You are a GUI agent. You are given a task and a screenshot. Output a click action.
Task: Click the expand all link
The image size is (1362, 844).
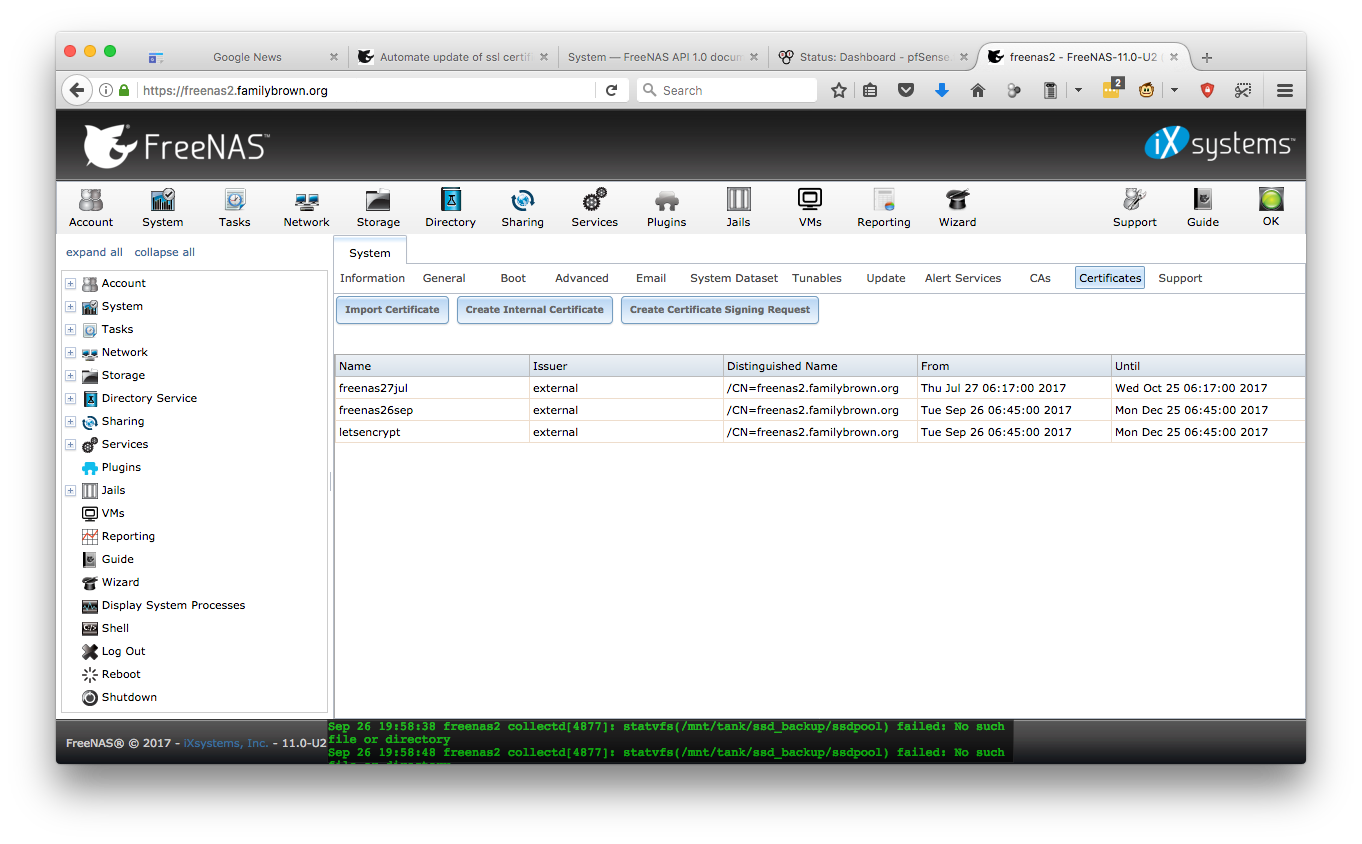(x=94, y=252)
